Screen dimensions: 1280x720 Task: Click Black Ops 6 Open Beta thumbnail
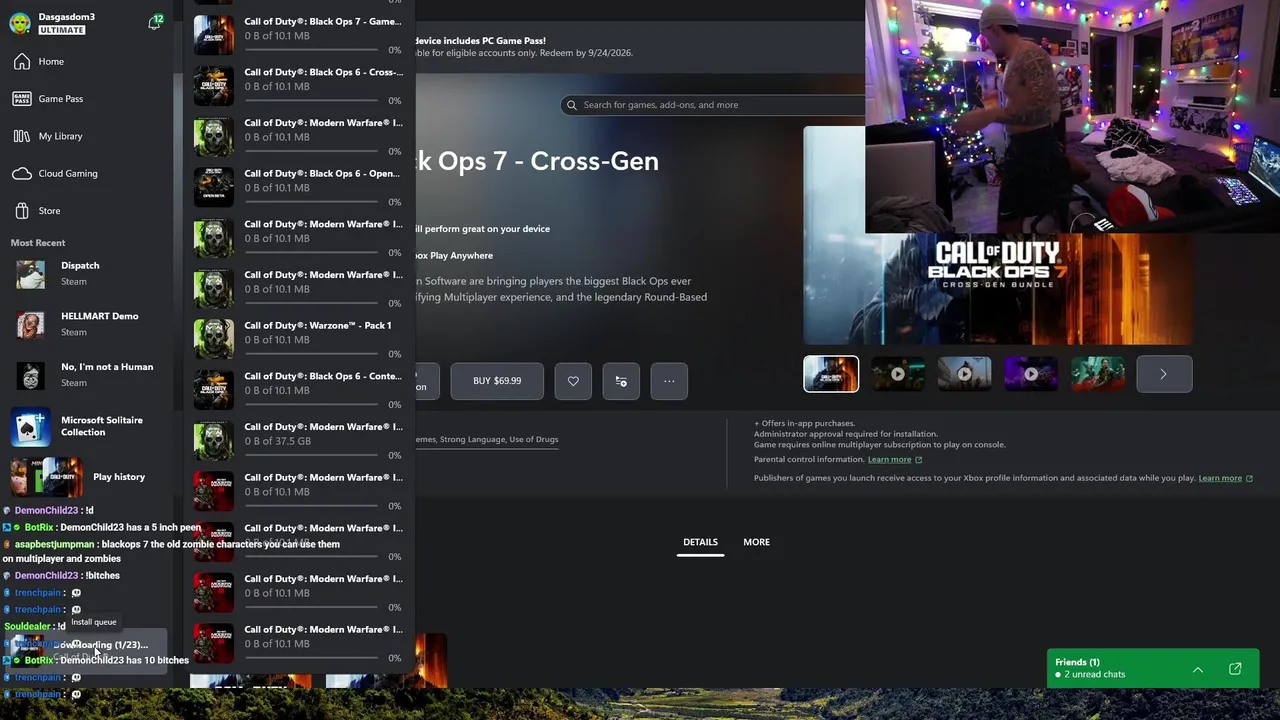214,187
